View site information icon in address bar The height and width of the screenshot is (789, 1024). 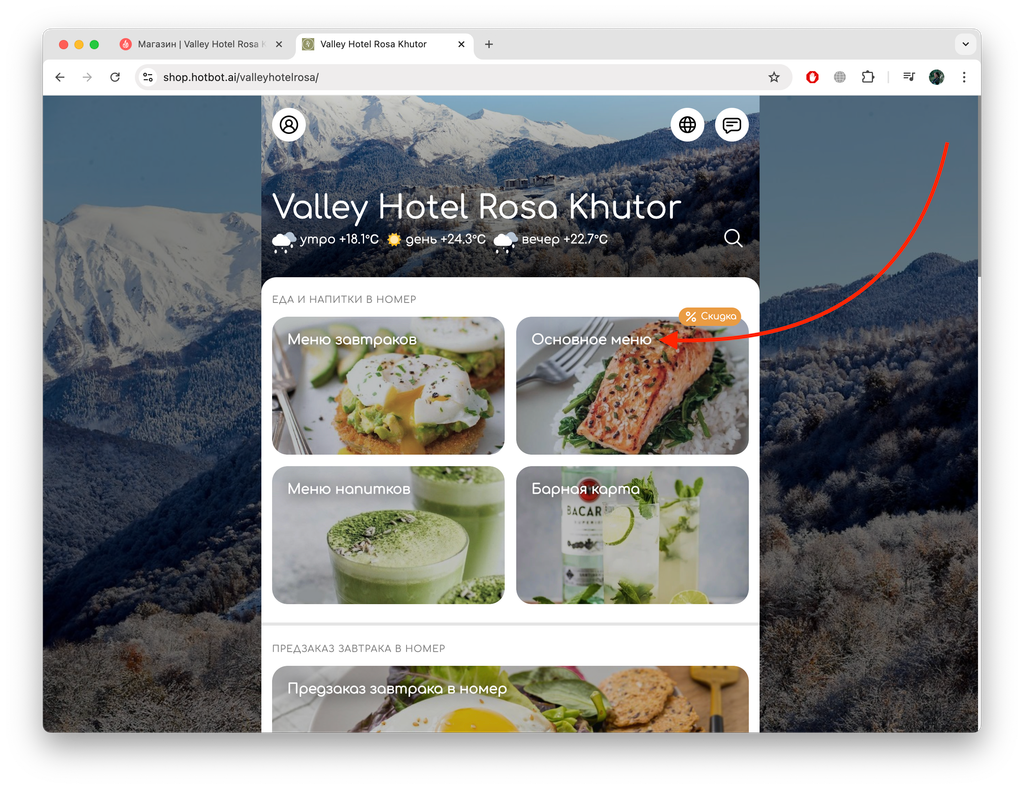(x=148, y=77)
